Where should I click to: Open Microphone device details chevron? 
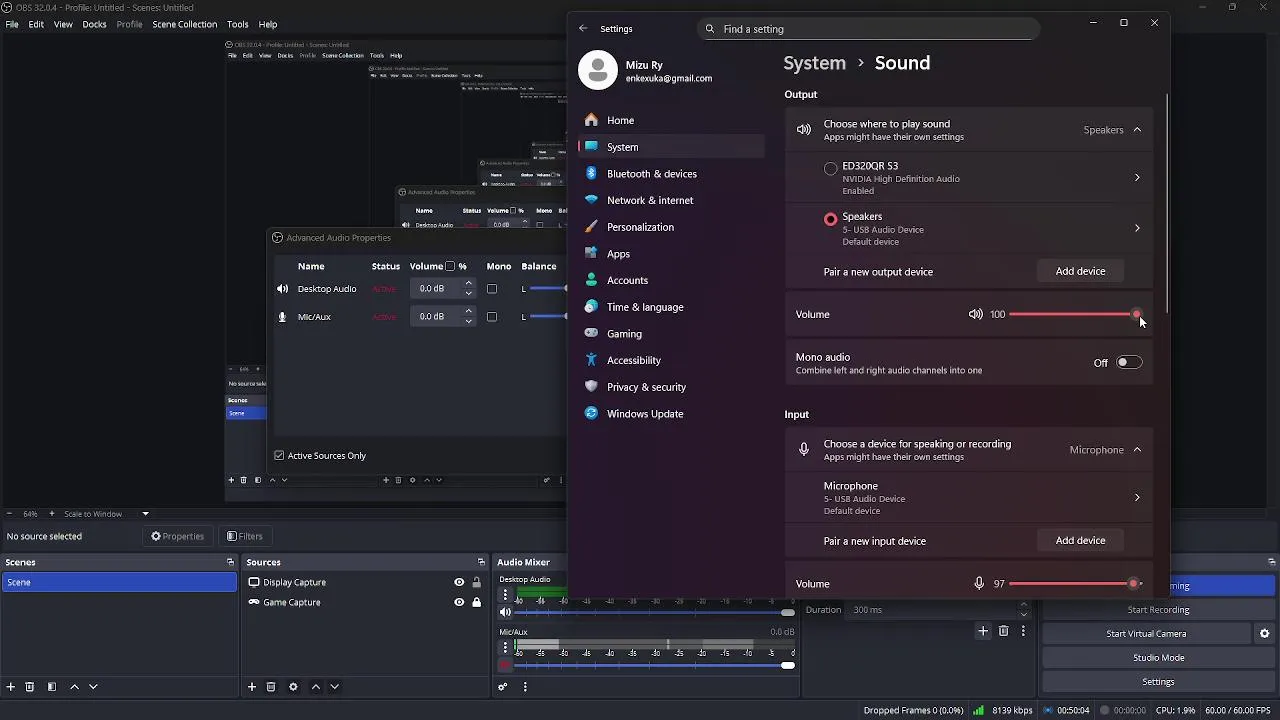pos(1137,498)
